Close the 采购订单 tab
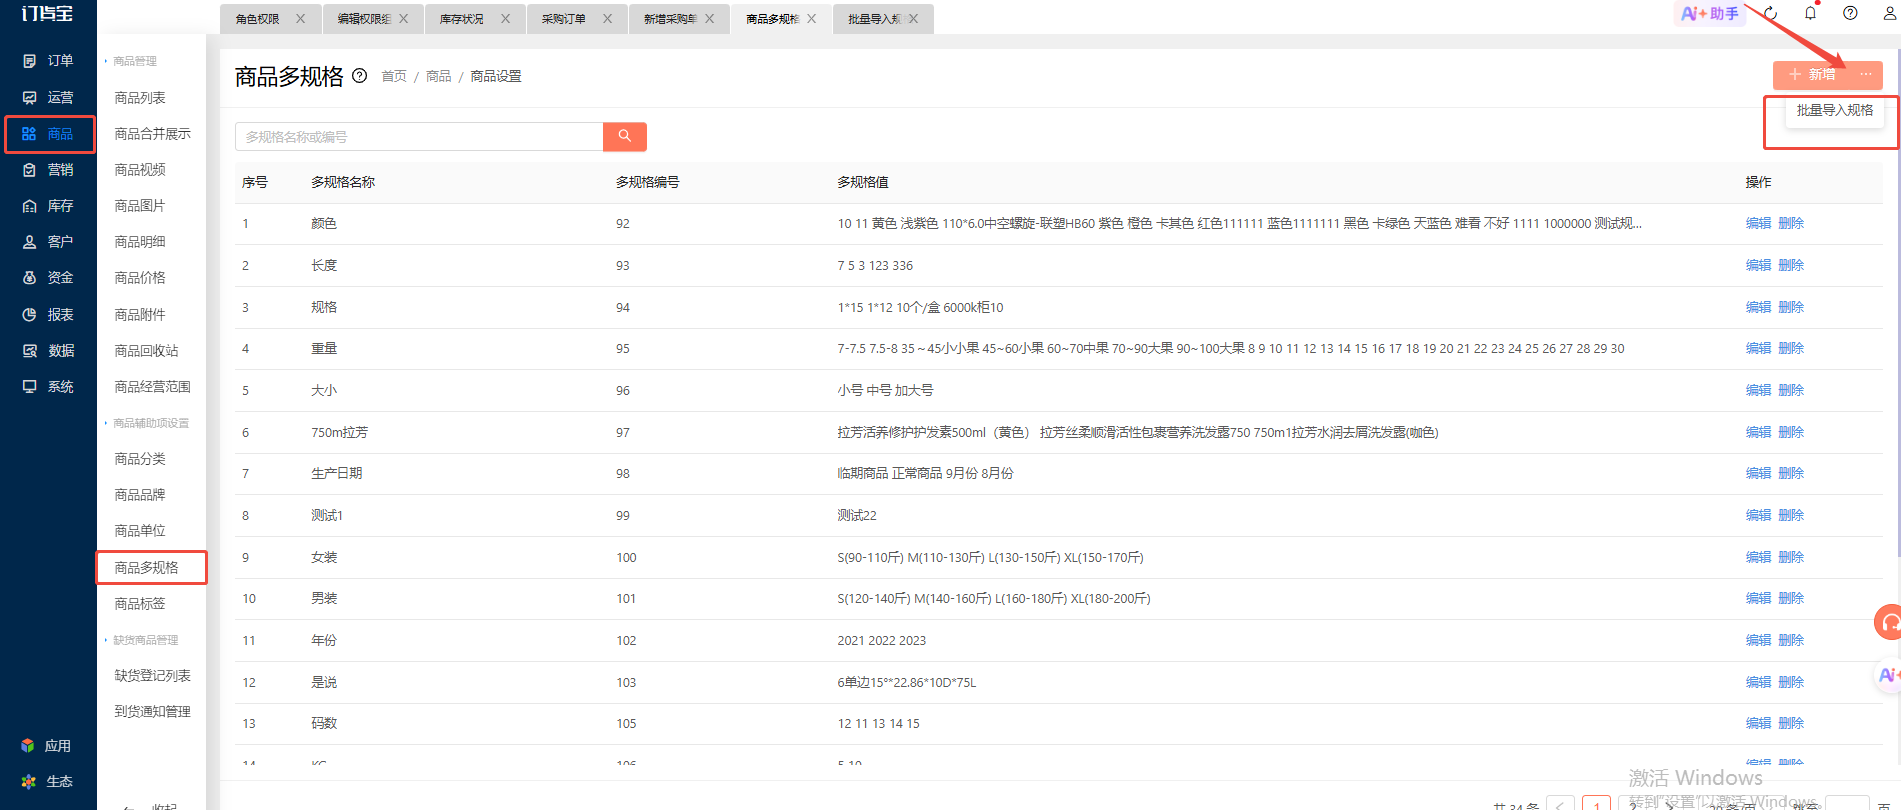Screen dimensions: 1901x810 pyautogui.click(x=607, y=19)
